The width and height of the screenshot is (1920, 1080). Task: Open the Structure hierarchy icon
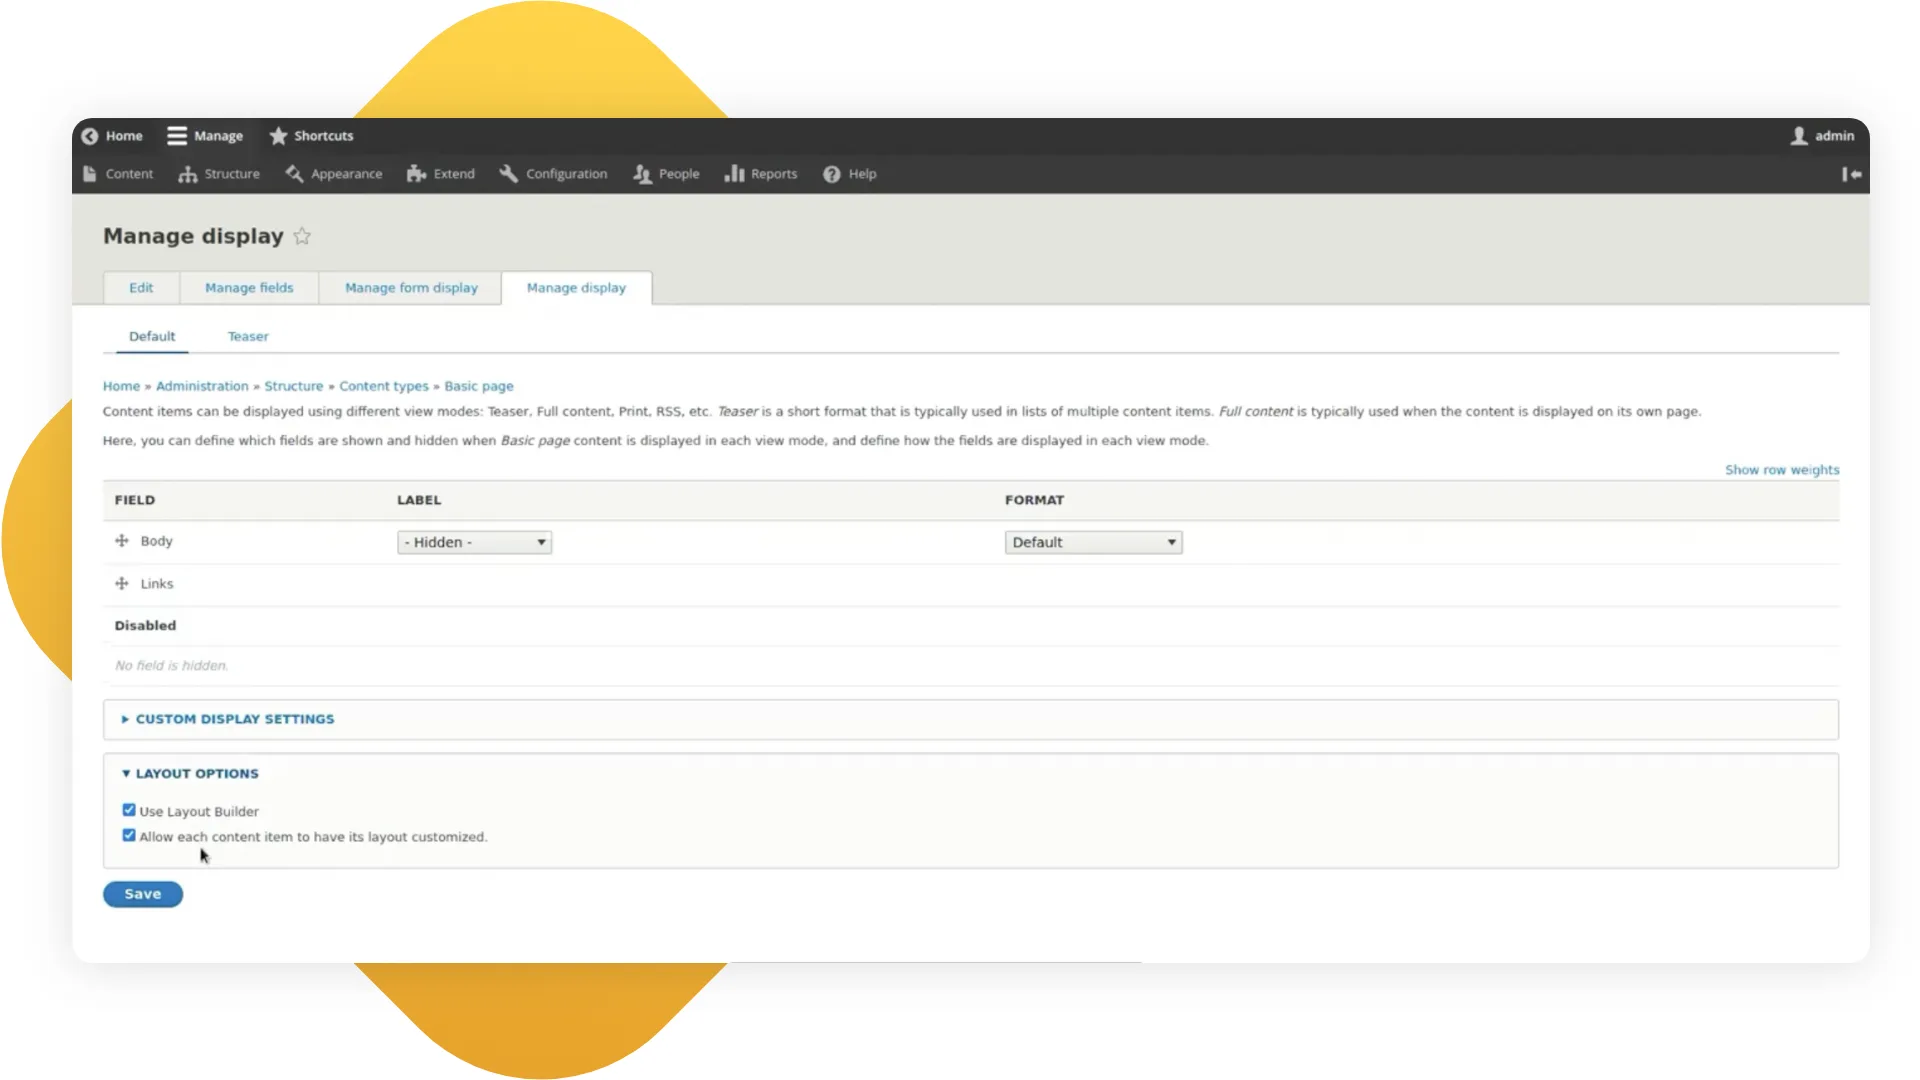coord(188,174)
